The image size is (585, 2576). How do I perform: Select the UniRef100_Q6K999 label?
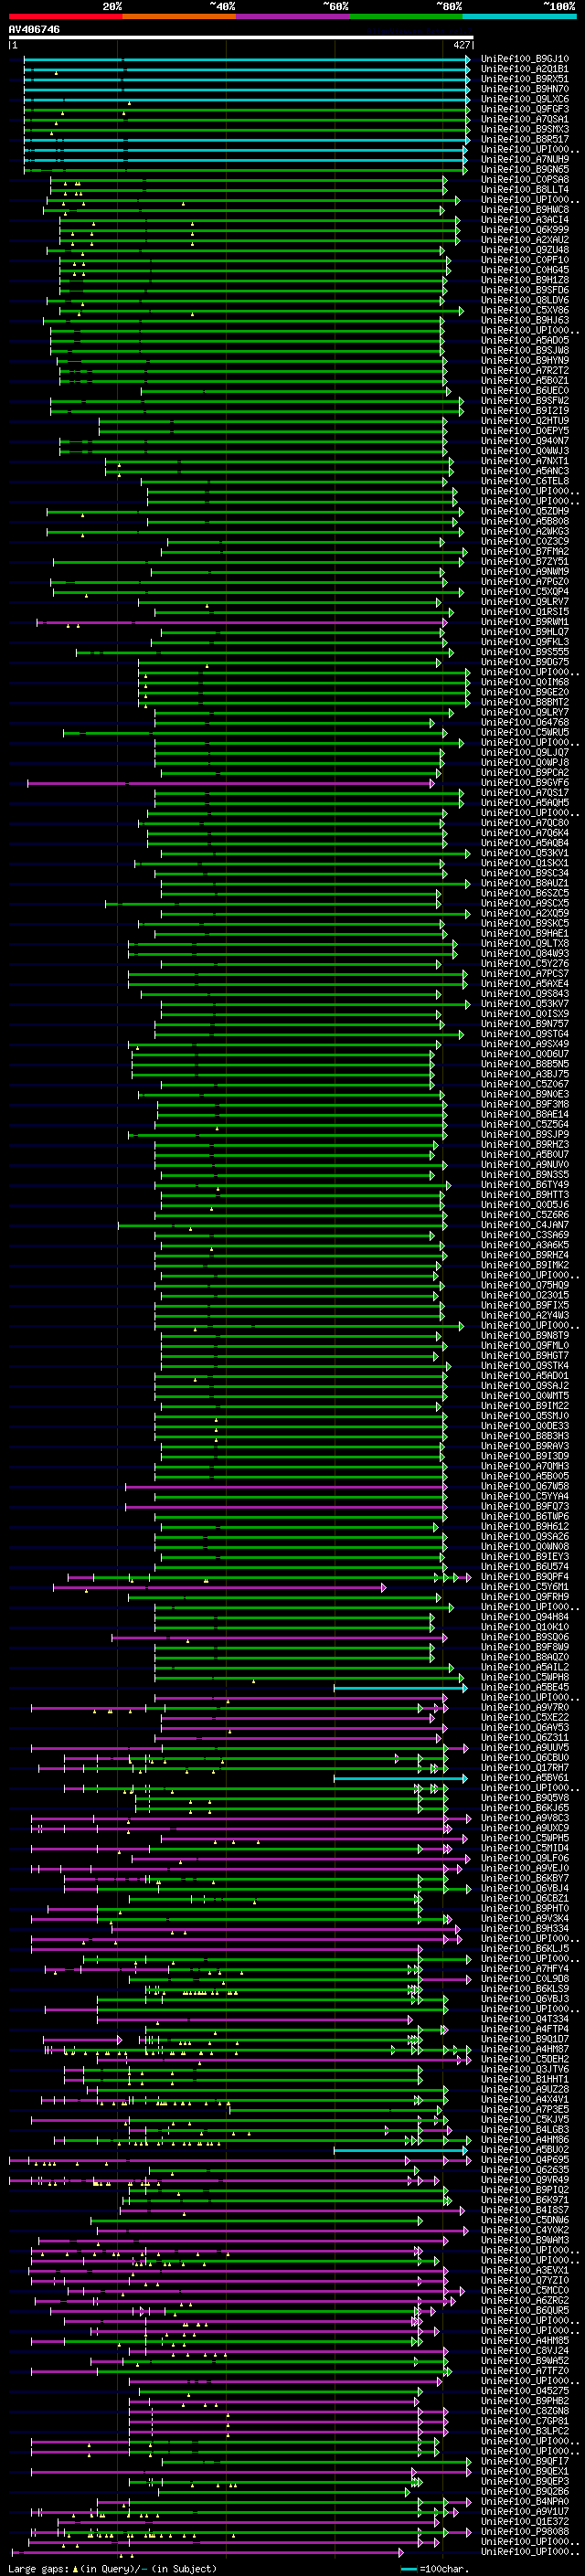pos(524,230)
